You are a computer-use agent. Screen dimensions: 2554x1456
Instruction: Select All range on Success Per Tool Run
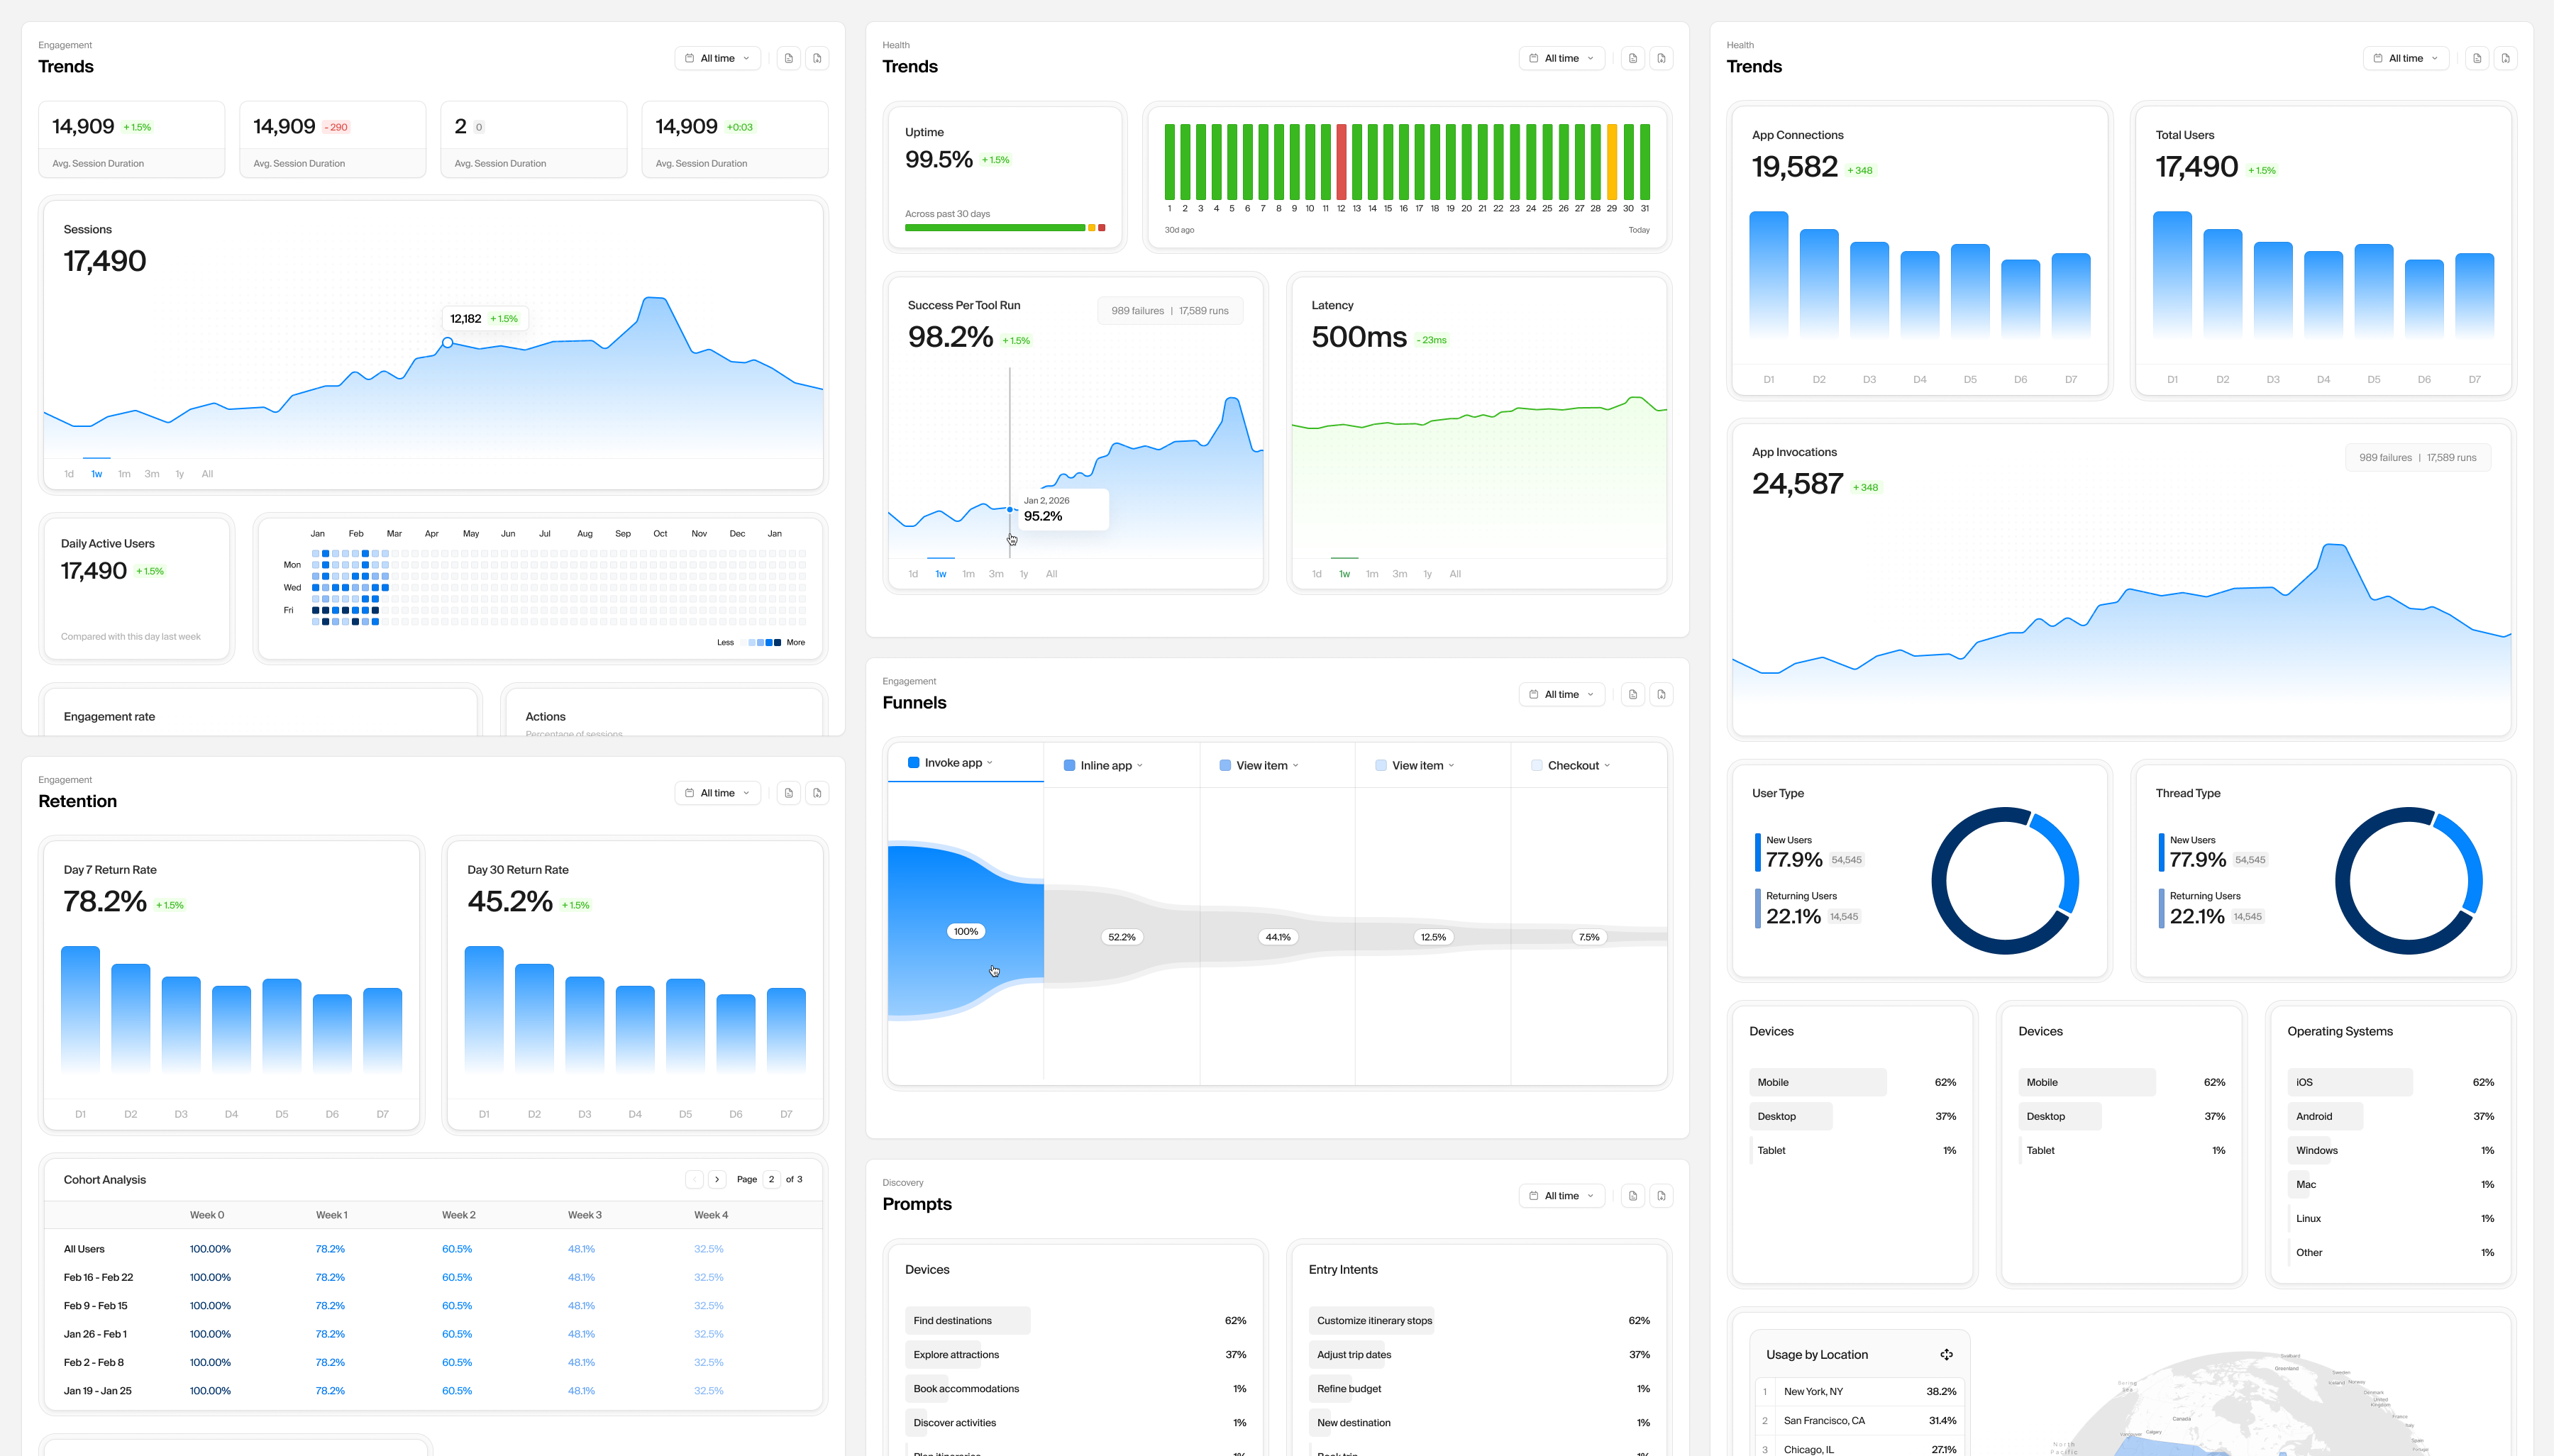(x=1051, y=574)
